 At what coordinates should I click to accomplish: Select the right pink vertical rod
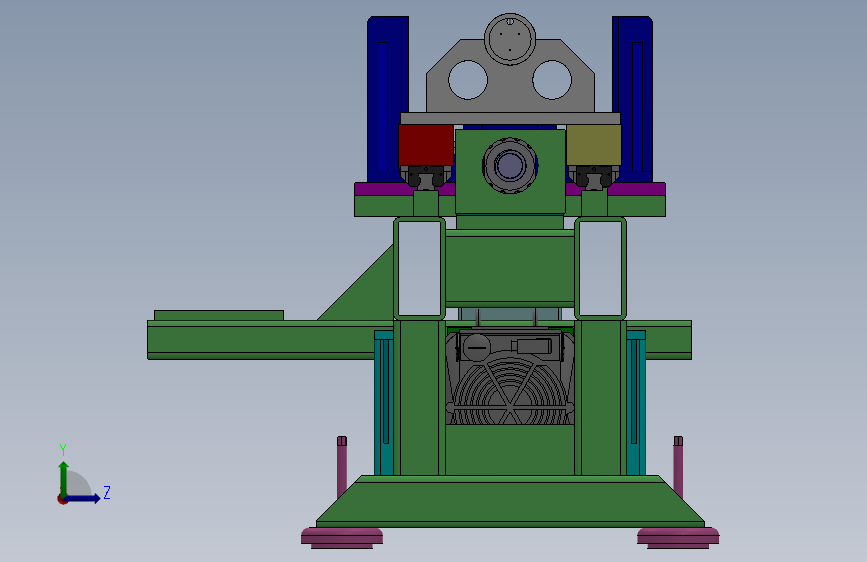pos(678,467)
